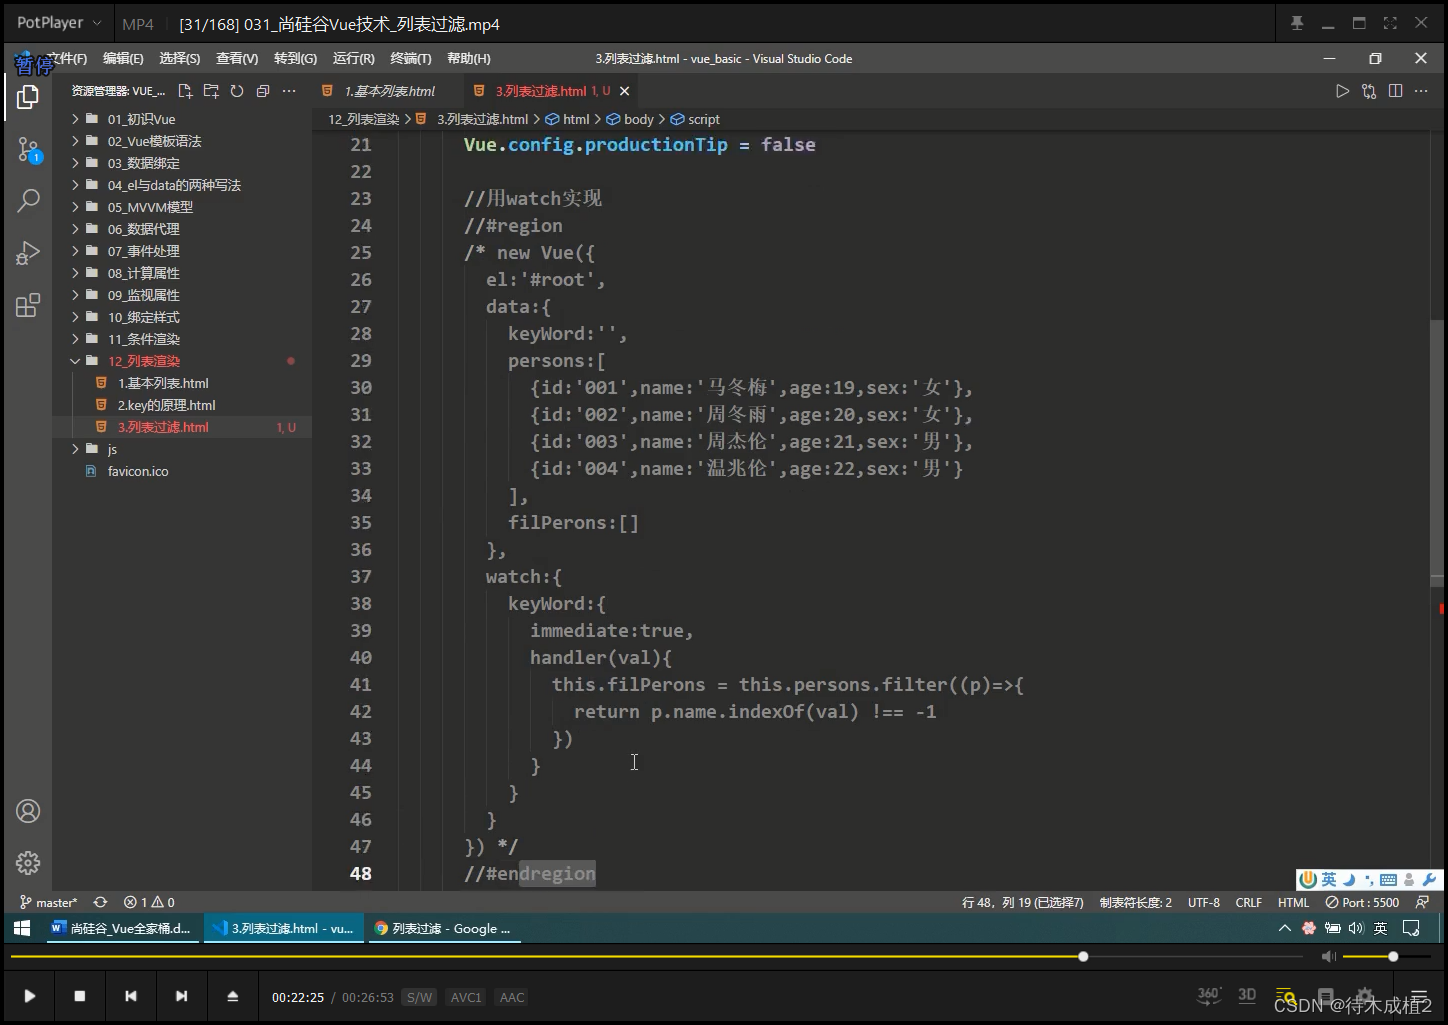Image resolution: width=1448 pixels, height=1025 pixels.
Task: Run the file with the editor play icon
Action: (x=1342, y=91)
